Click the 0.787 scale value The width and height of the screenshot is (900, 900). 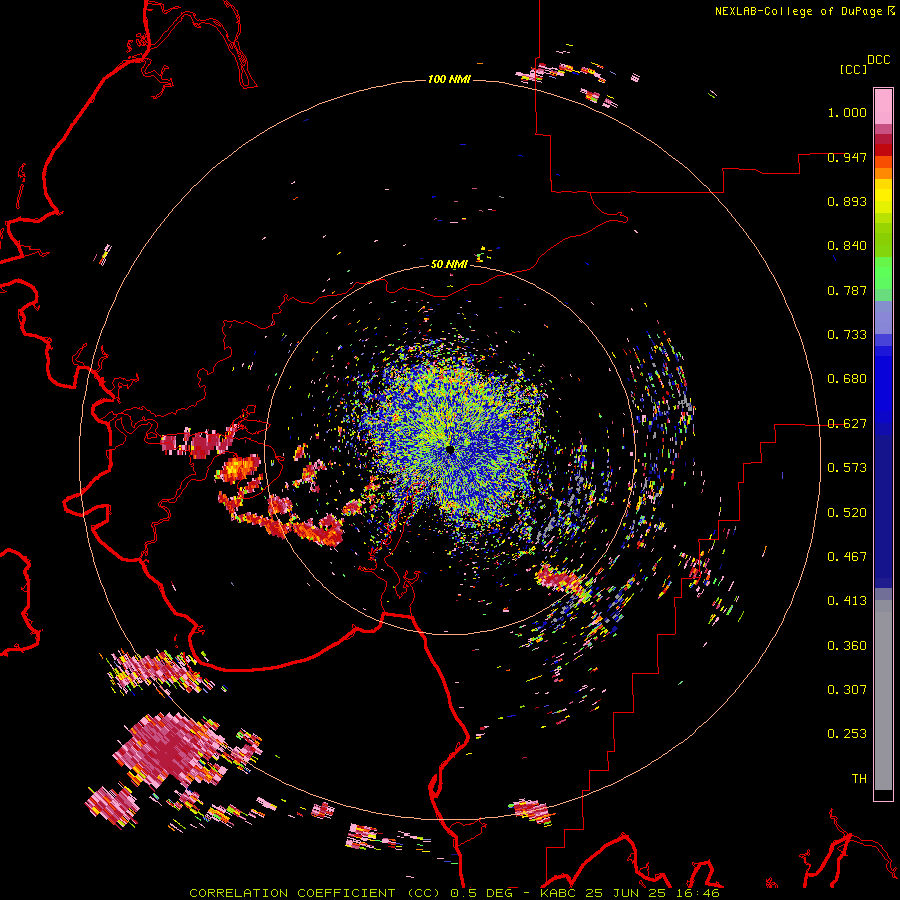pyautogui.click(x=847, y=290)
